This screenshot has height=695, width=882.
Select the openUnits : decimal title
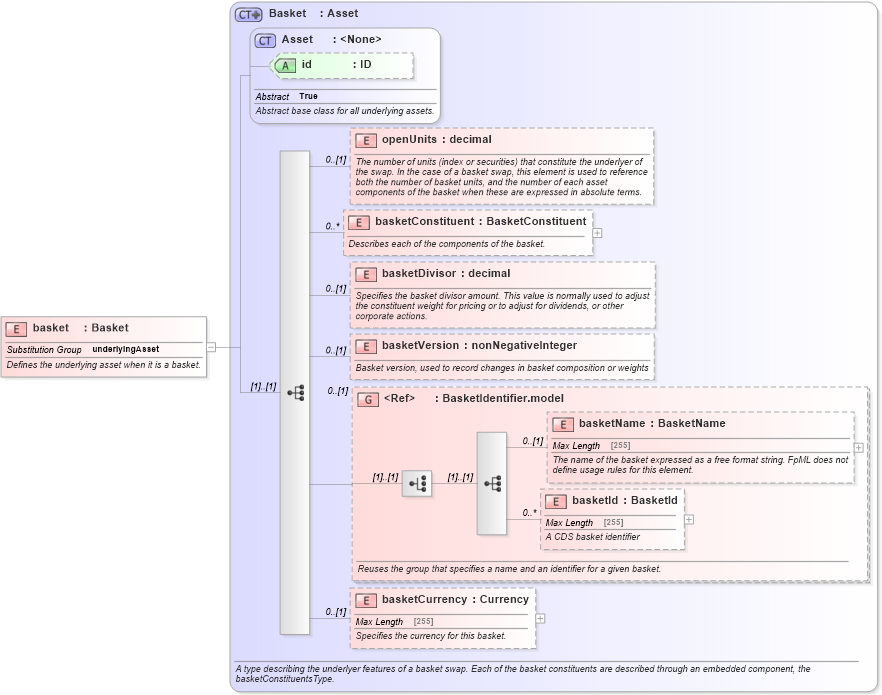tap(436, 139)
